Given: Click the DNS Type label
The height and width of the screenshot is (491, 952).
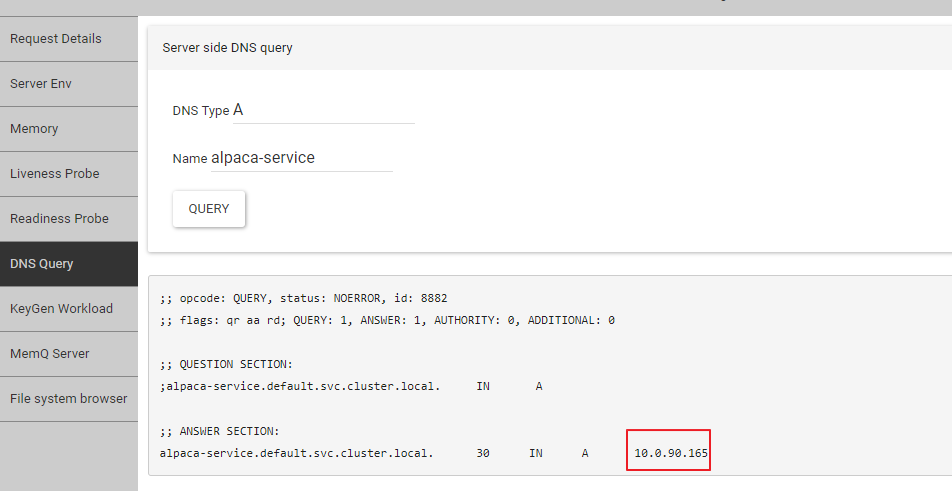Looking at the screenshot, I should 201,111.
